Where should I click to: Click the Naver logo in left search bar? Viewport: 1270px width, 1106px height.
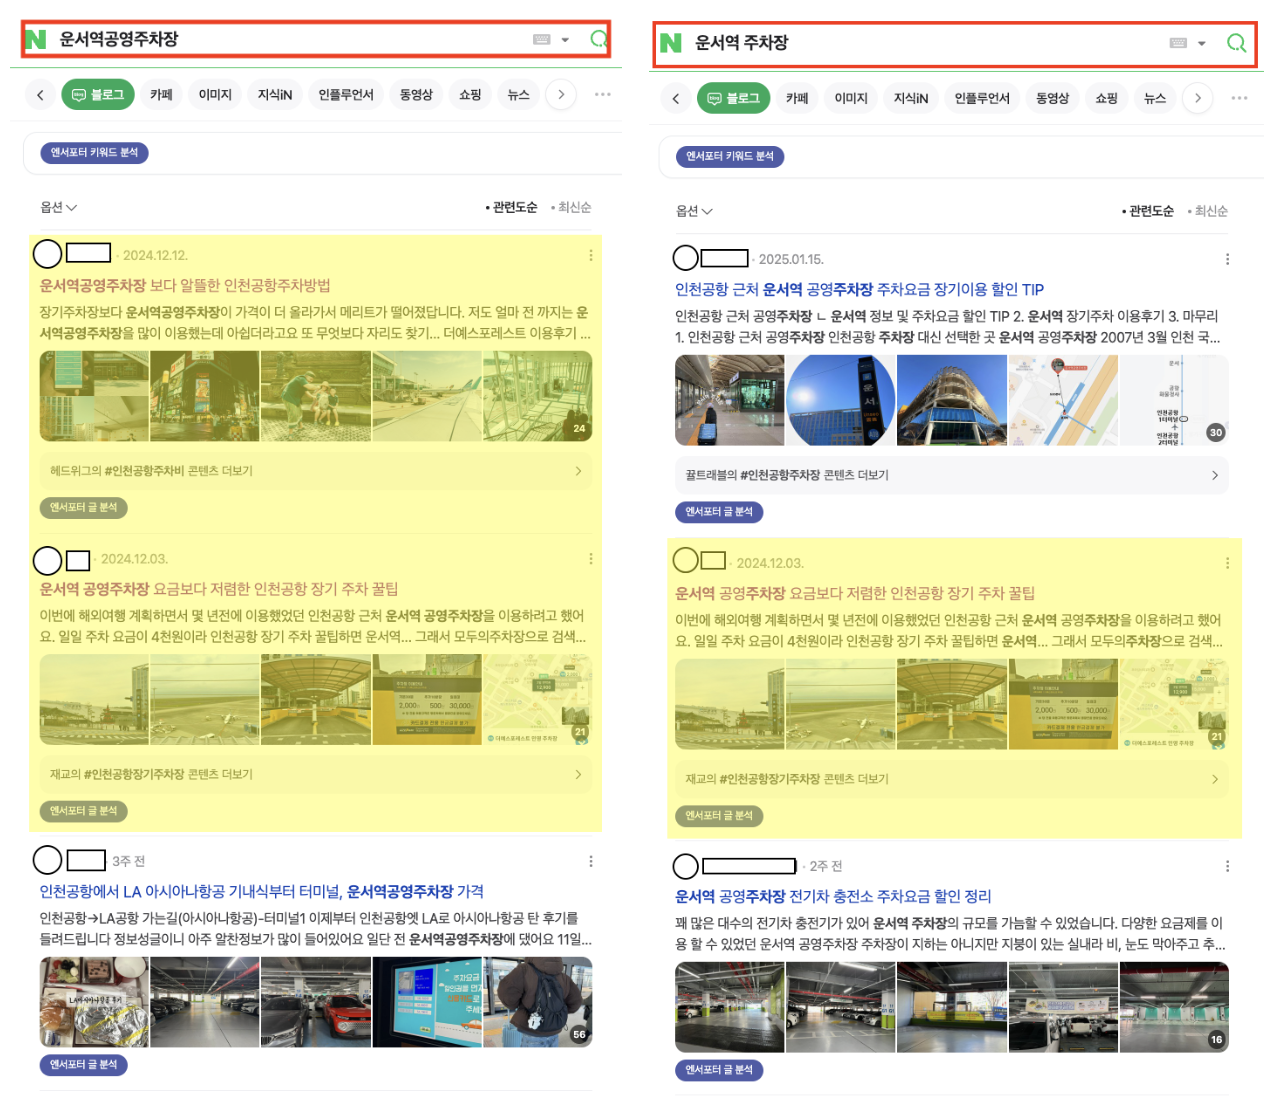pyautogui.click(x=36, y=39)
